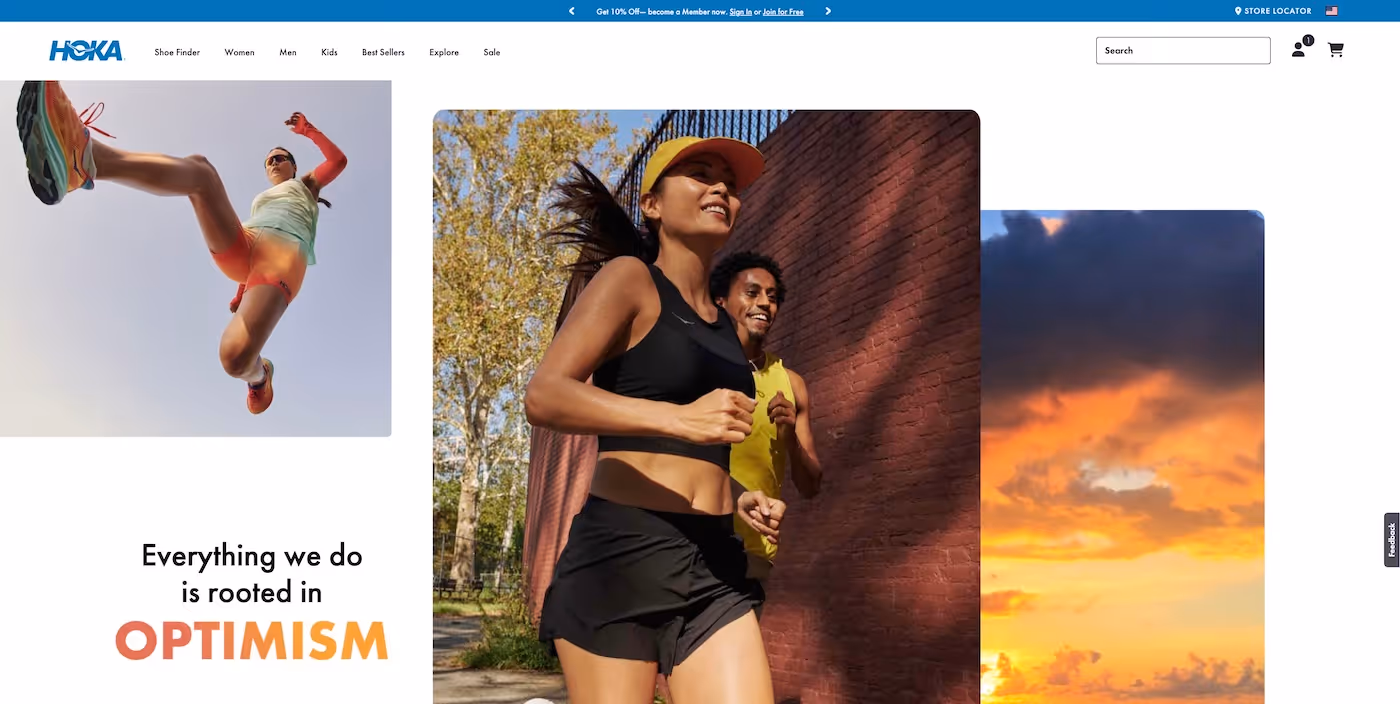The image size is (1400, 704).
Task: Open the shopping cart icon
Action: [x=1335, y=48]
